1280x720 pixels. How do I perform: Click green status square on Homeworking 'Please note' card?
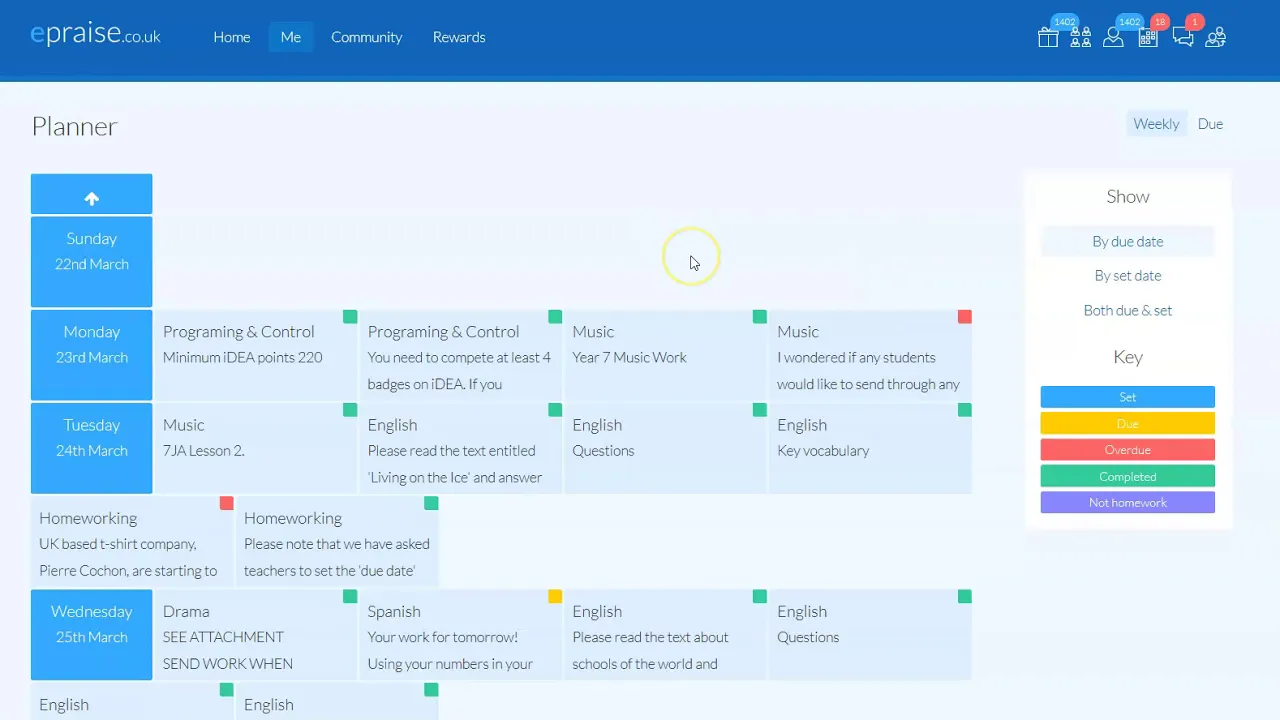(x=431, y=503)
